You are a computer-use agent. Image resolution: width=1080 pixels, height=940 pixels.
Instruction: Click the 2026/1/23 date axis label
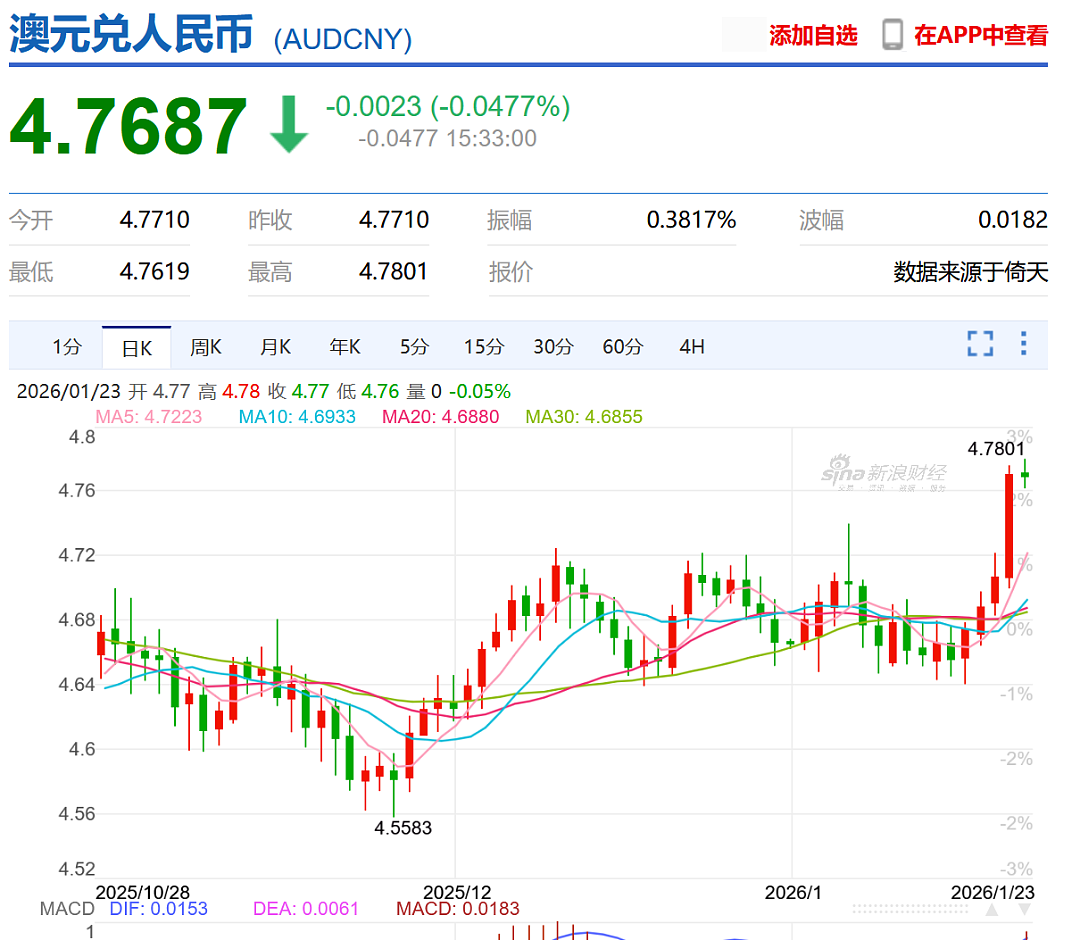(x=993, y=892)
